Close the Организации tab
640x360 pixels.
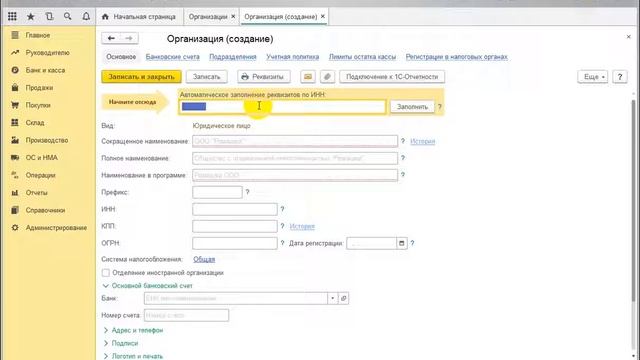[x=233, y=17]
